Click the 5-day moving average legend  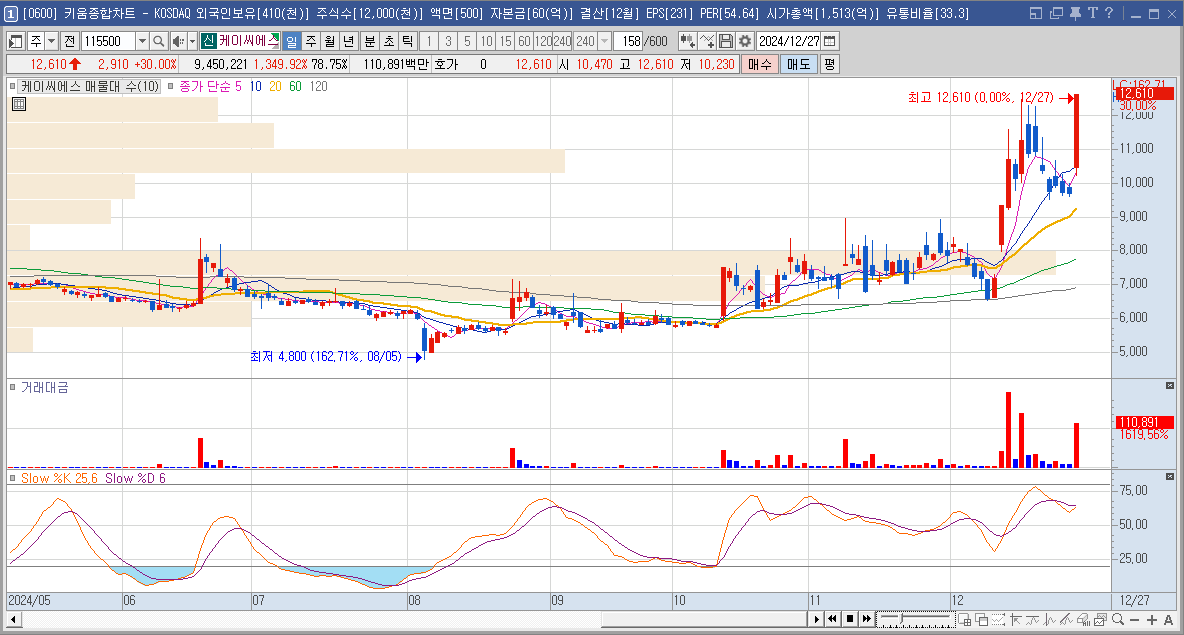tap(238, 87)
